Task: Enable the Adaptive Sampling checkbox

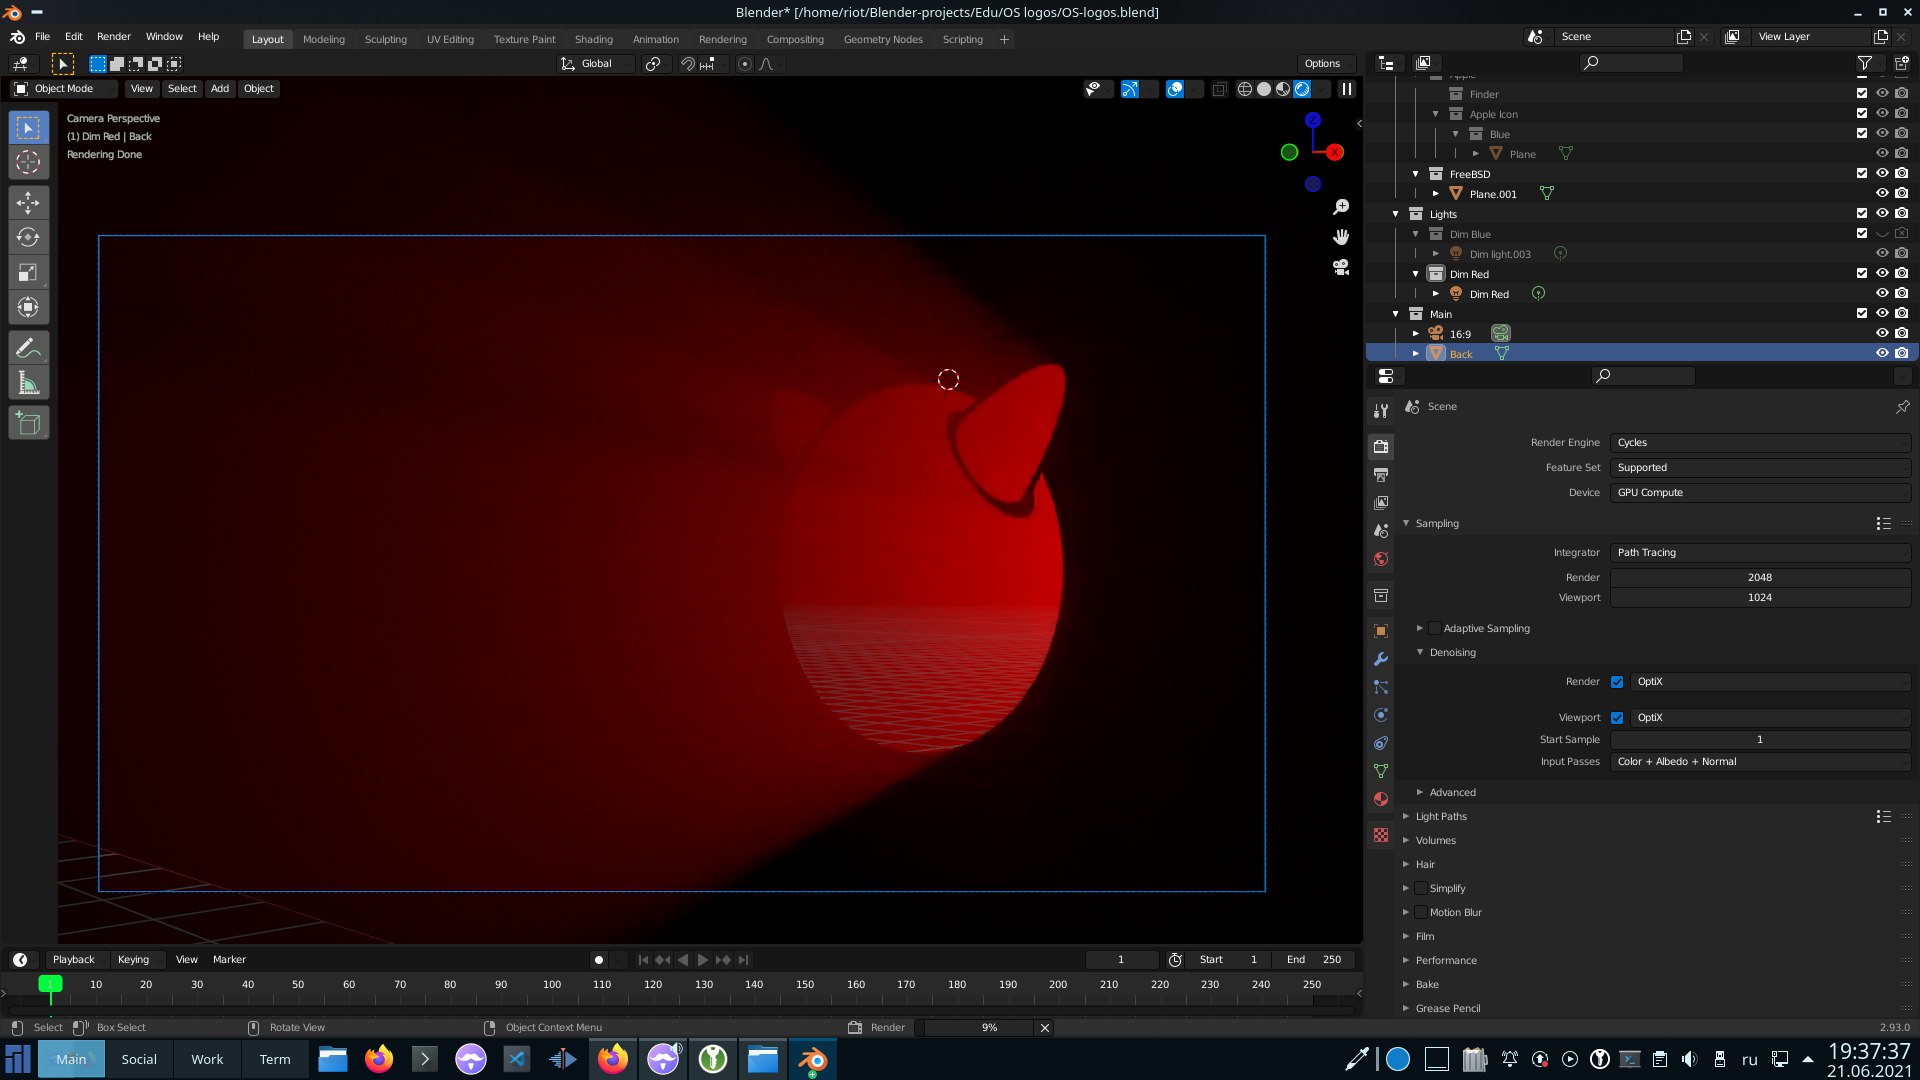Action: 1435,628
